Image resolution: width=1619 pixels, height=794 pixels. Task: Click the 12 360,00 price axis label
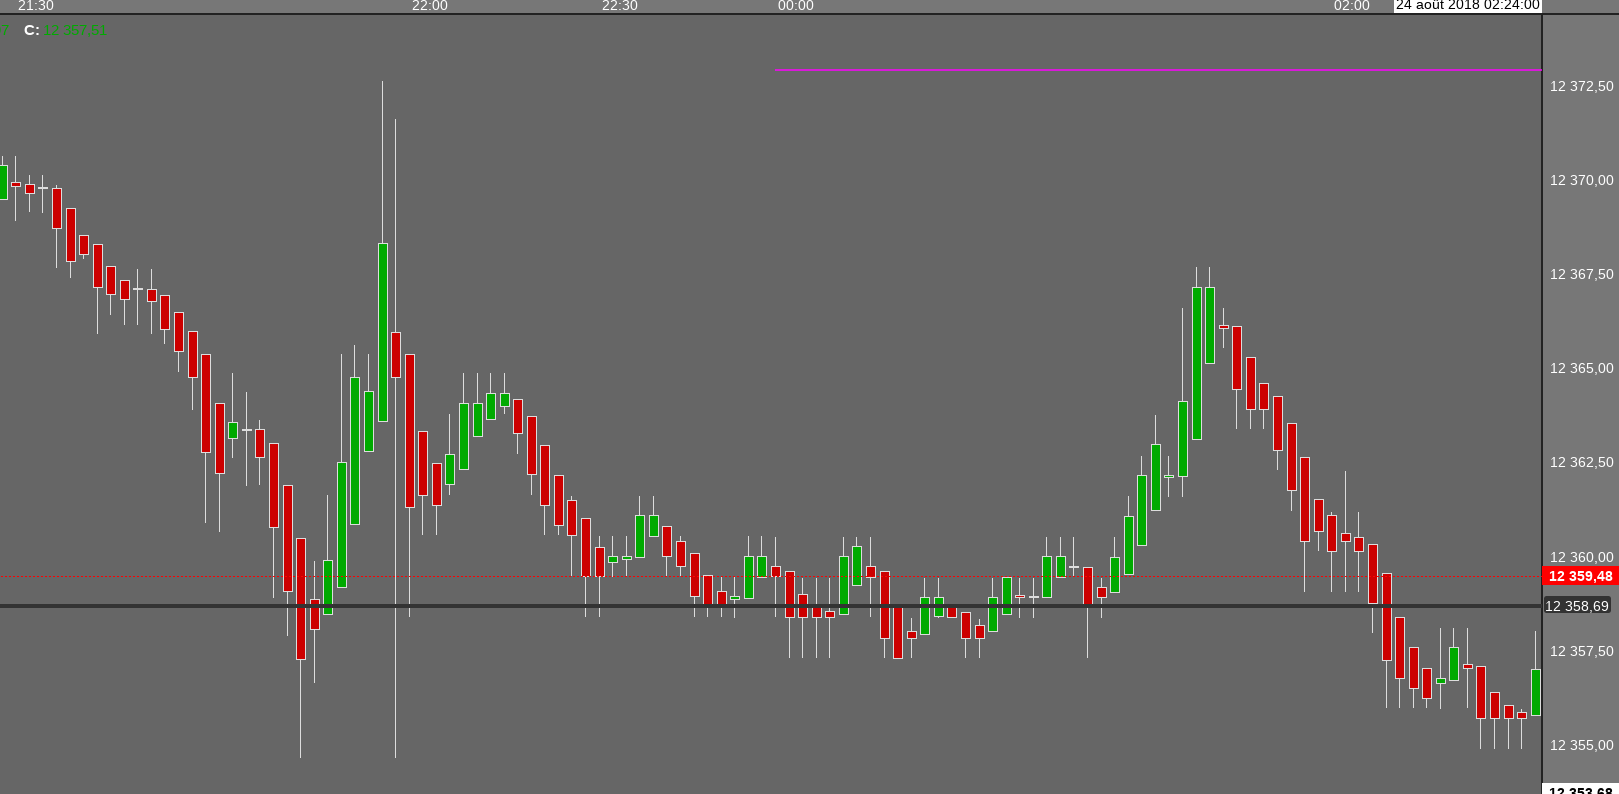1581,557
